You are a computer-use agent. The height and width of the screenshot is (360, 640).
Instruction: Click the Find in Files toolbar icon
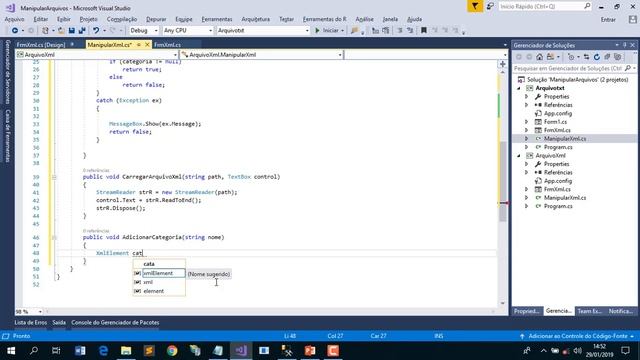click(x=354, y=31)
